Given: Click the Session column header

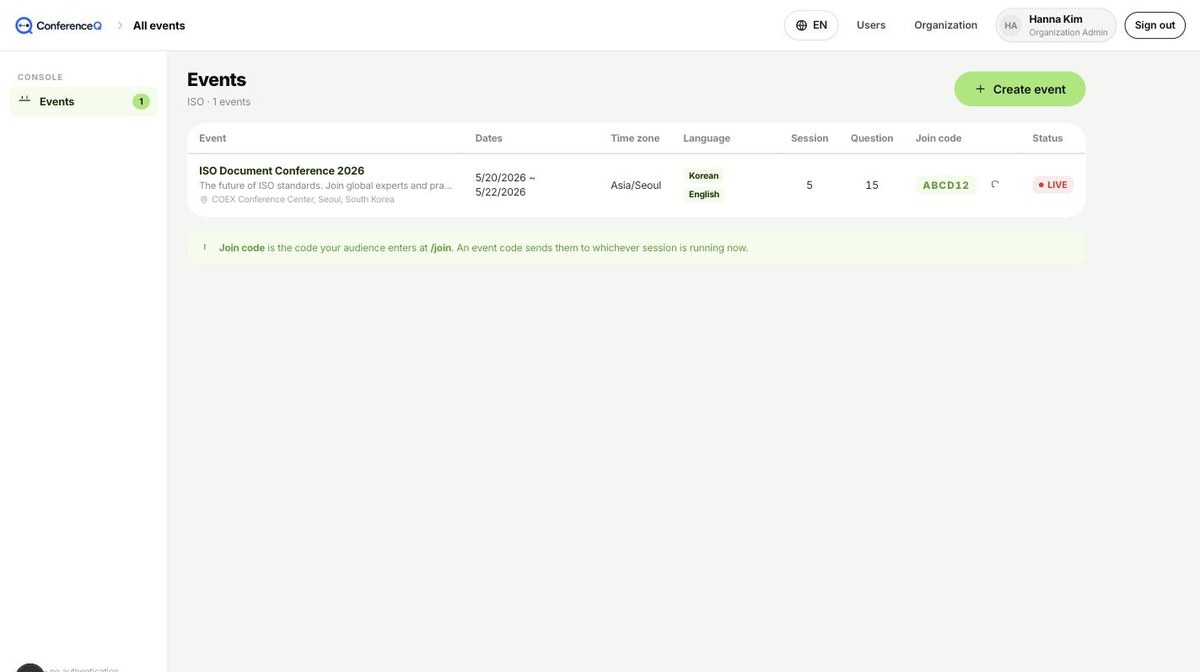Looking at the screenshot, I should [810, 138].
